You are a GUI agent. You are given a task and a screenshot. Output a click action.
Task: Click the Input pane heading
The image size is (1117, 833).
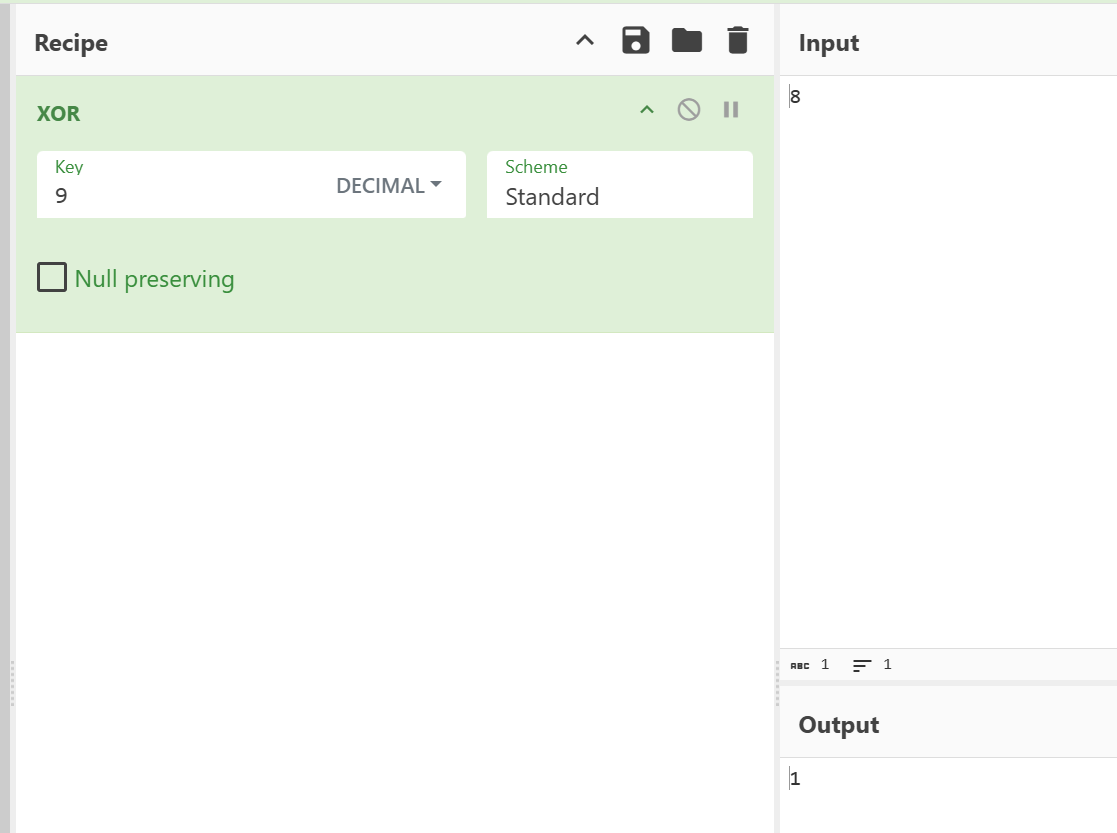[x=829, y=43]
